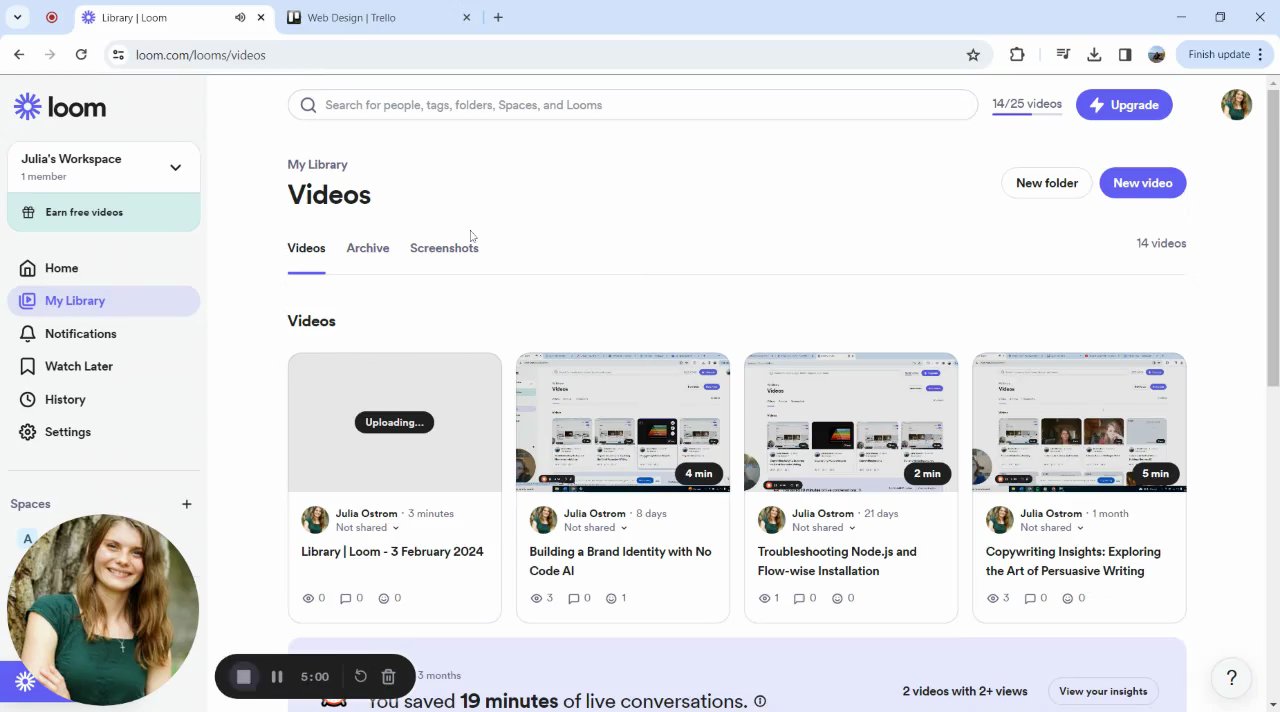
Task: Click views eye icon on Copywriting Insights card
Action: click(992, 598)
